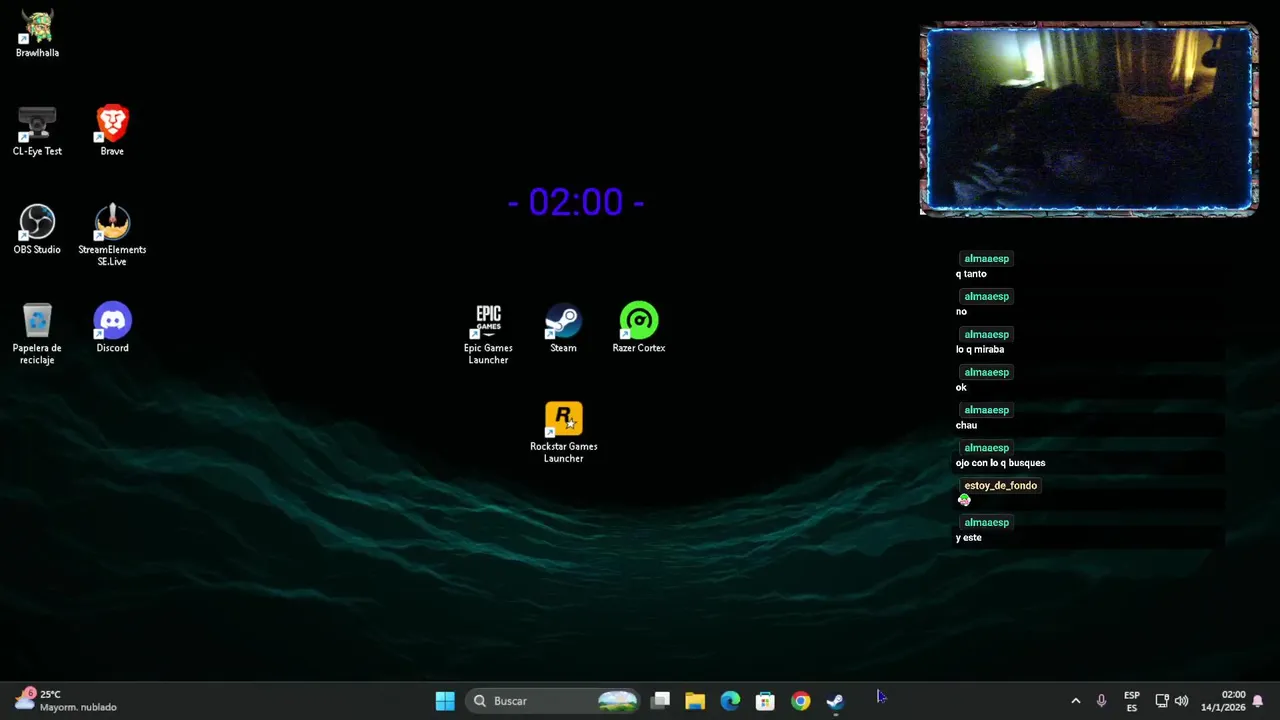
Task: Open the network icon in system tray
Action: pos(1162,701)
